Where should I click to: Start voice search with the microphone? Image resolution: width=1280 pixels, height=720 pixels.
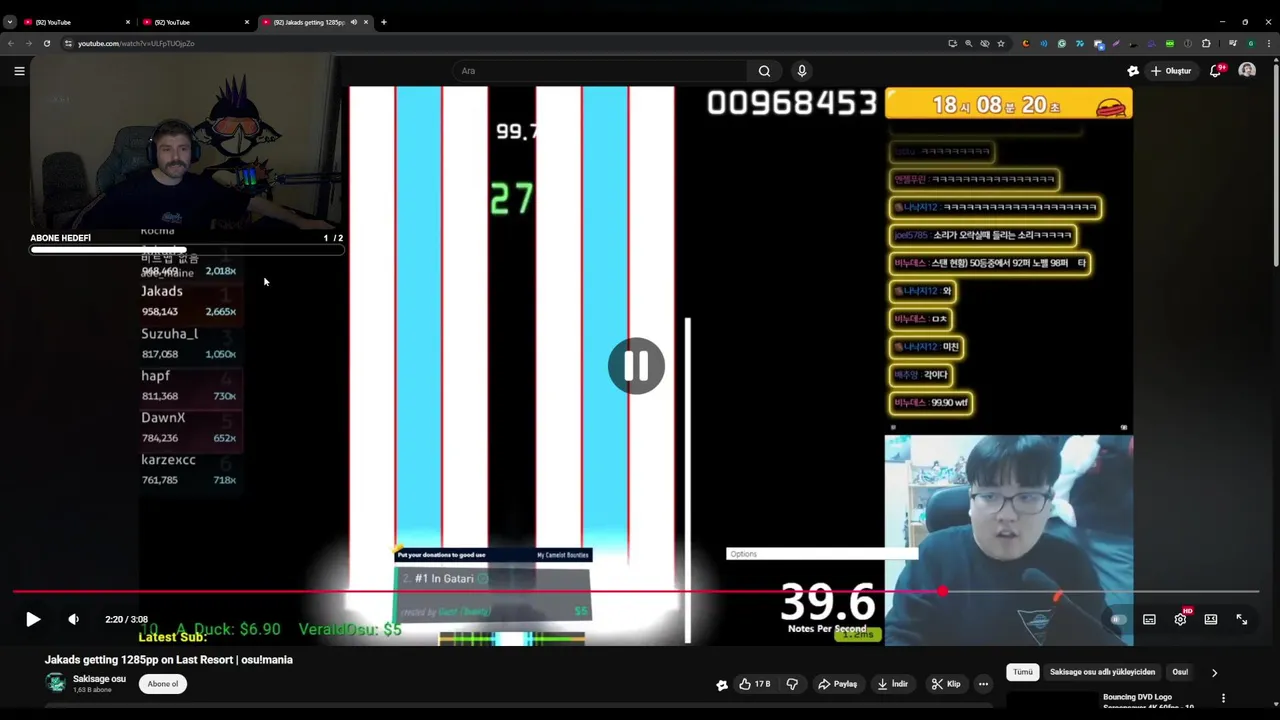click(801, 71)
